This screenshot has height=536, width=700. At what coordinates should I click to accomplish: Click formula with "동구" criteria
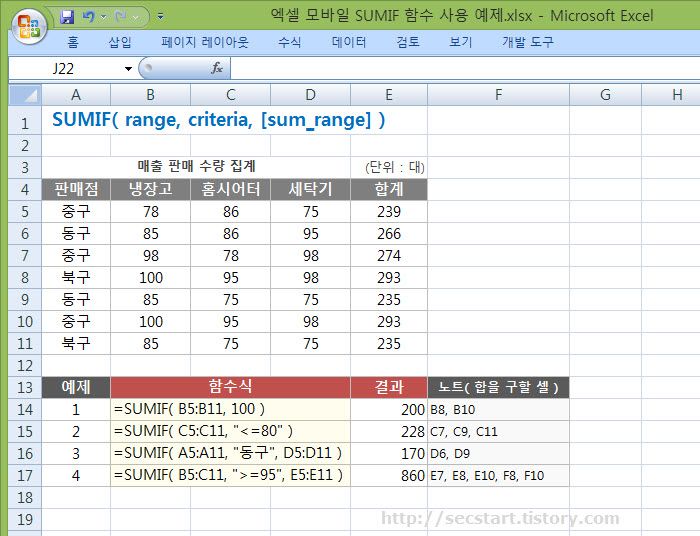[x=230, y=453]
